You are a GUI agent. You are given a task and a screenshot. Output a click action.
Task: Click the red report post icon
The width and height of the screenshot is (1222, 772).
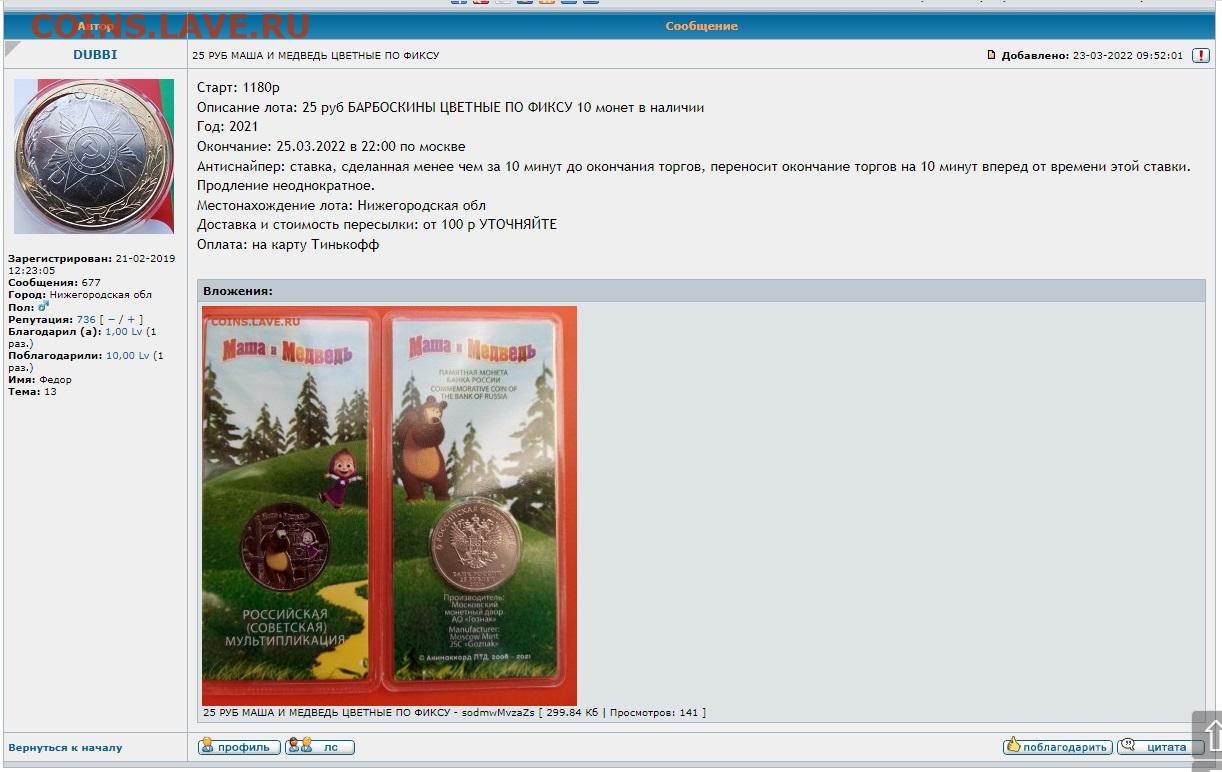pos(1200,56)
